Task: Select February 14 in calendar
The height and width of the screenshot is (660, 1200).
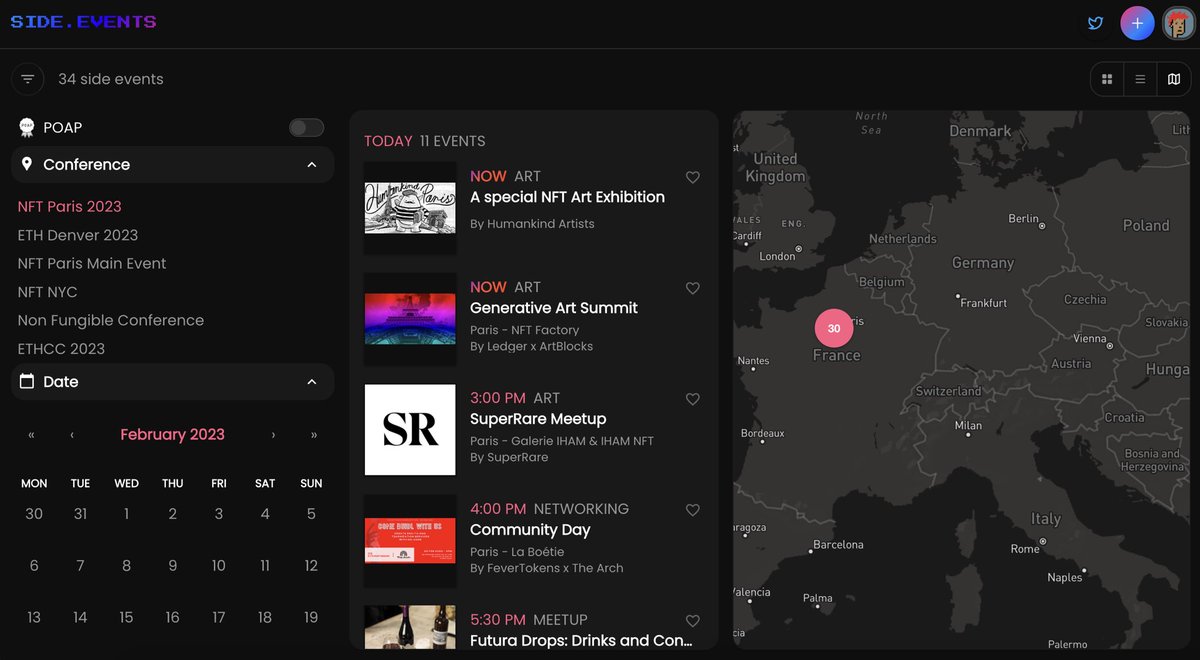Action: point(80,618)
